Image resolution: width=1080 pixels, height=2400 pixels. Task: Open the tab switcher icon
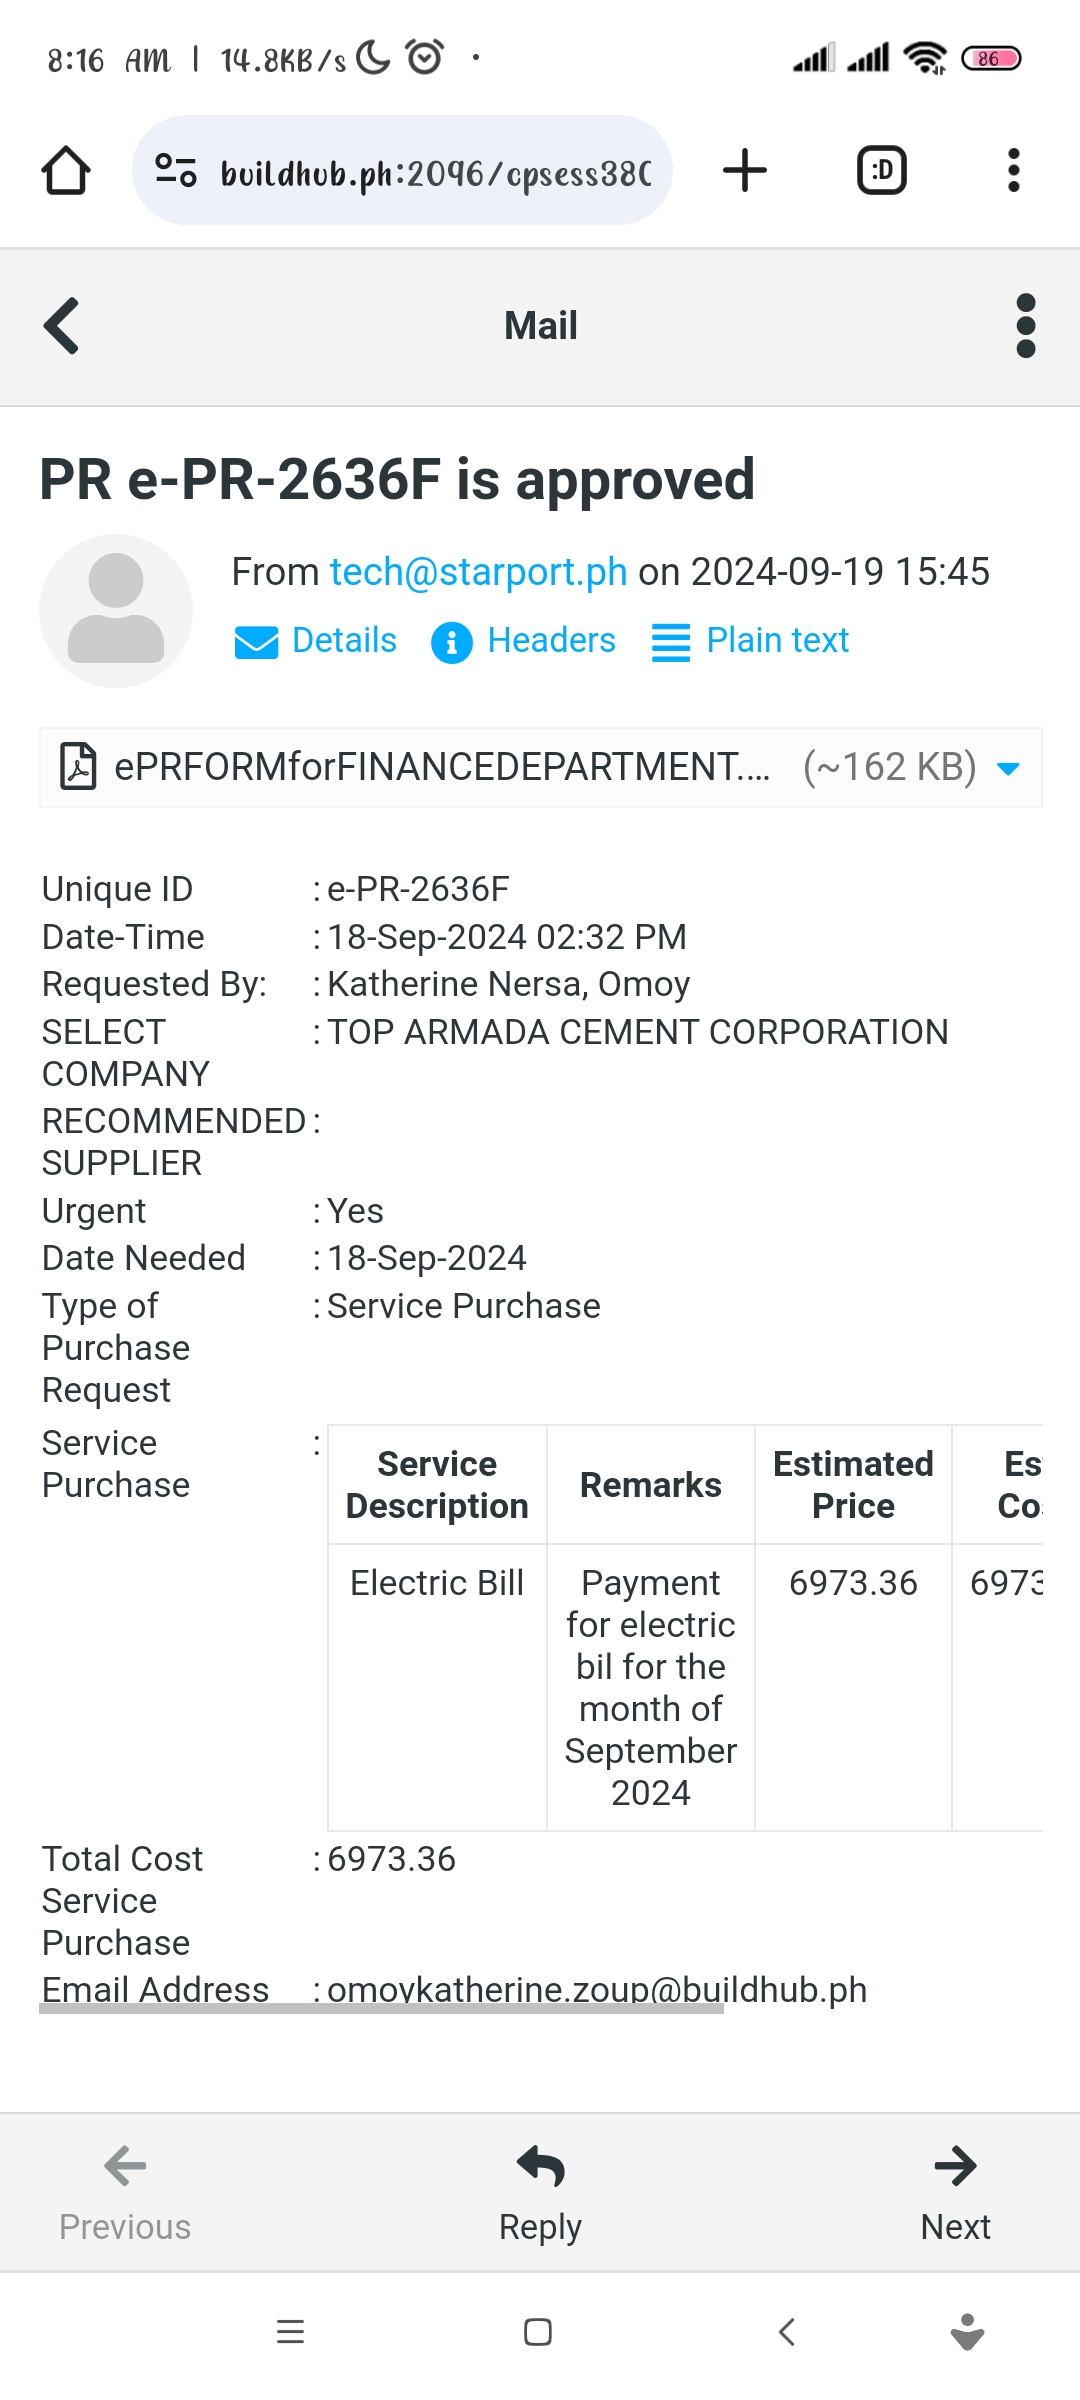pos(881,171)
